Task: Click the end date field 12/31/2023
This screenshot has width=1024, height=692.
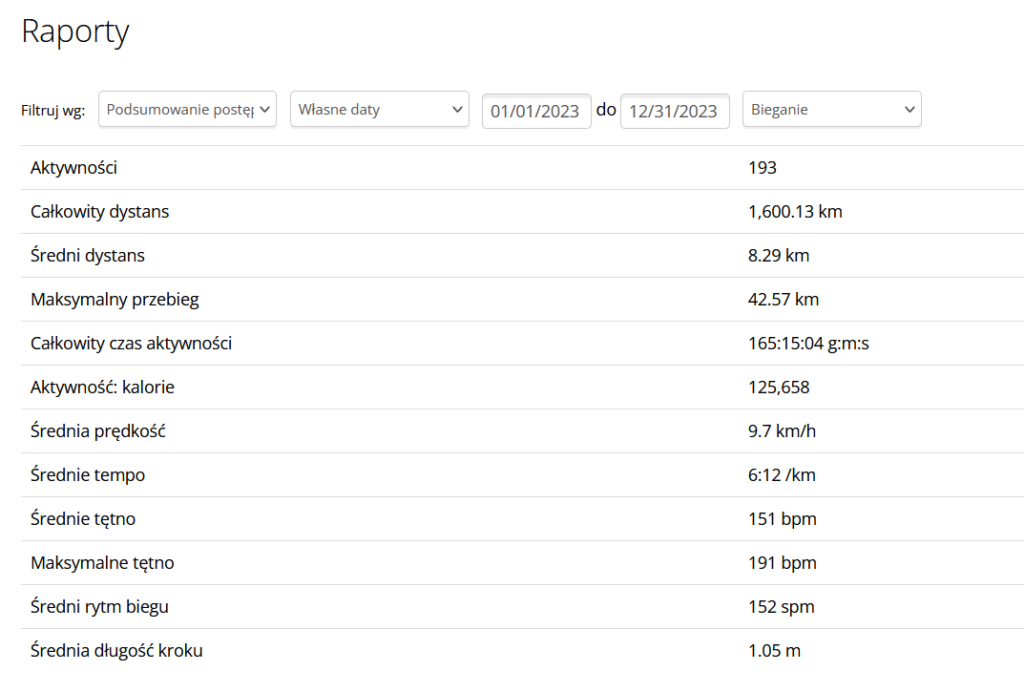Action: click(674, 111)
